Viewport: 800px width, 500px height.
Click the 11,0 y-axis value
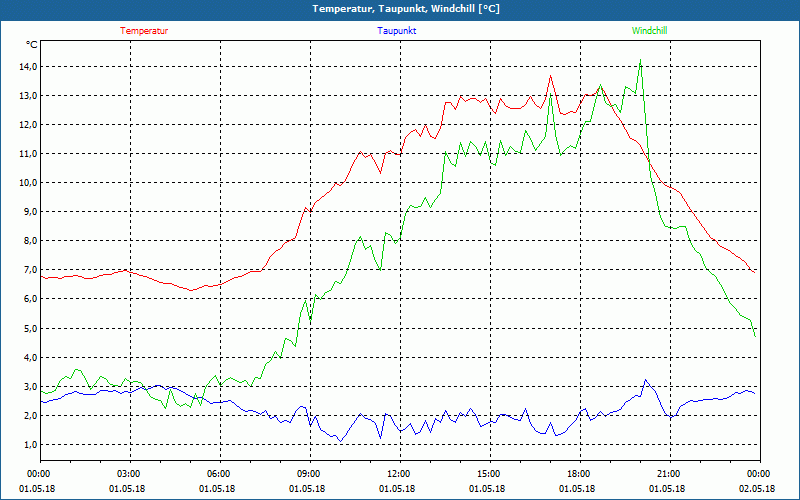(28, 154)
